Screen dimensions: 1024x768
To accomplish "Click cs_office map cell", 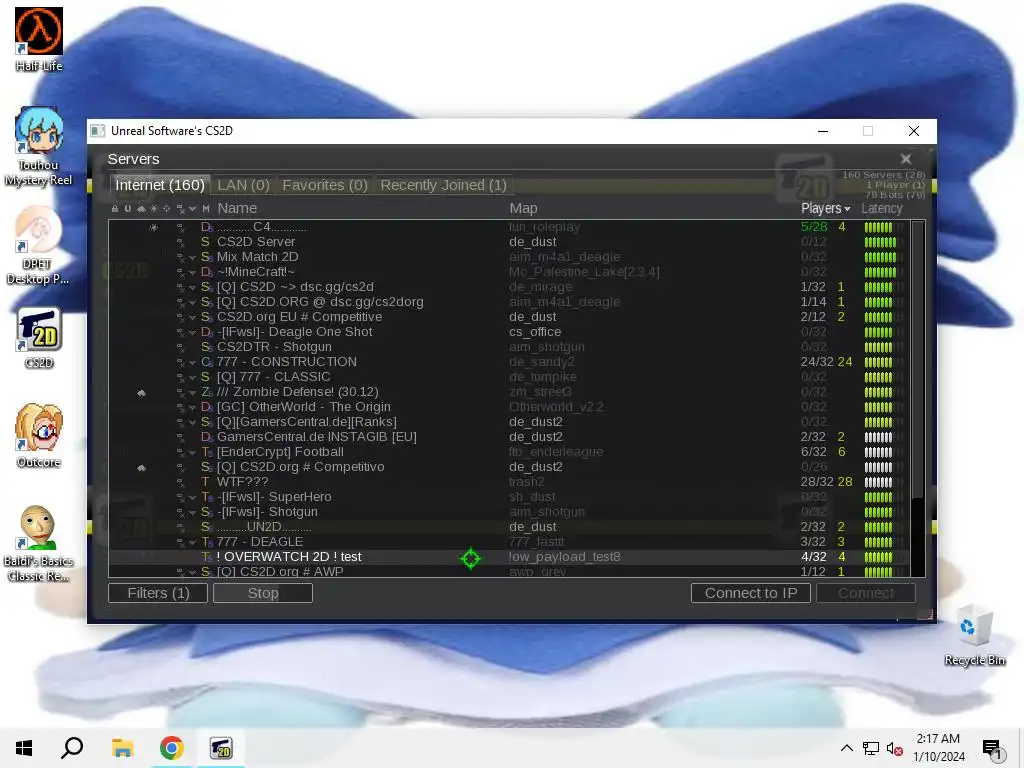I will 535,332.
